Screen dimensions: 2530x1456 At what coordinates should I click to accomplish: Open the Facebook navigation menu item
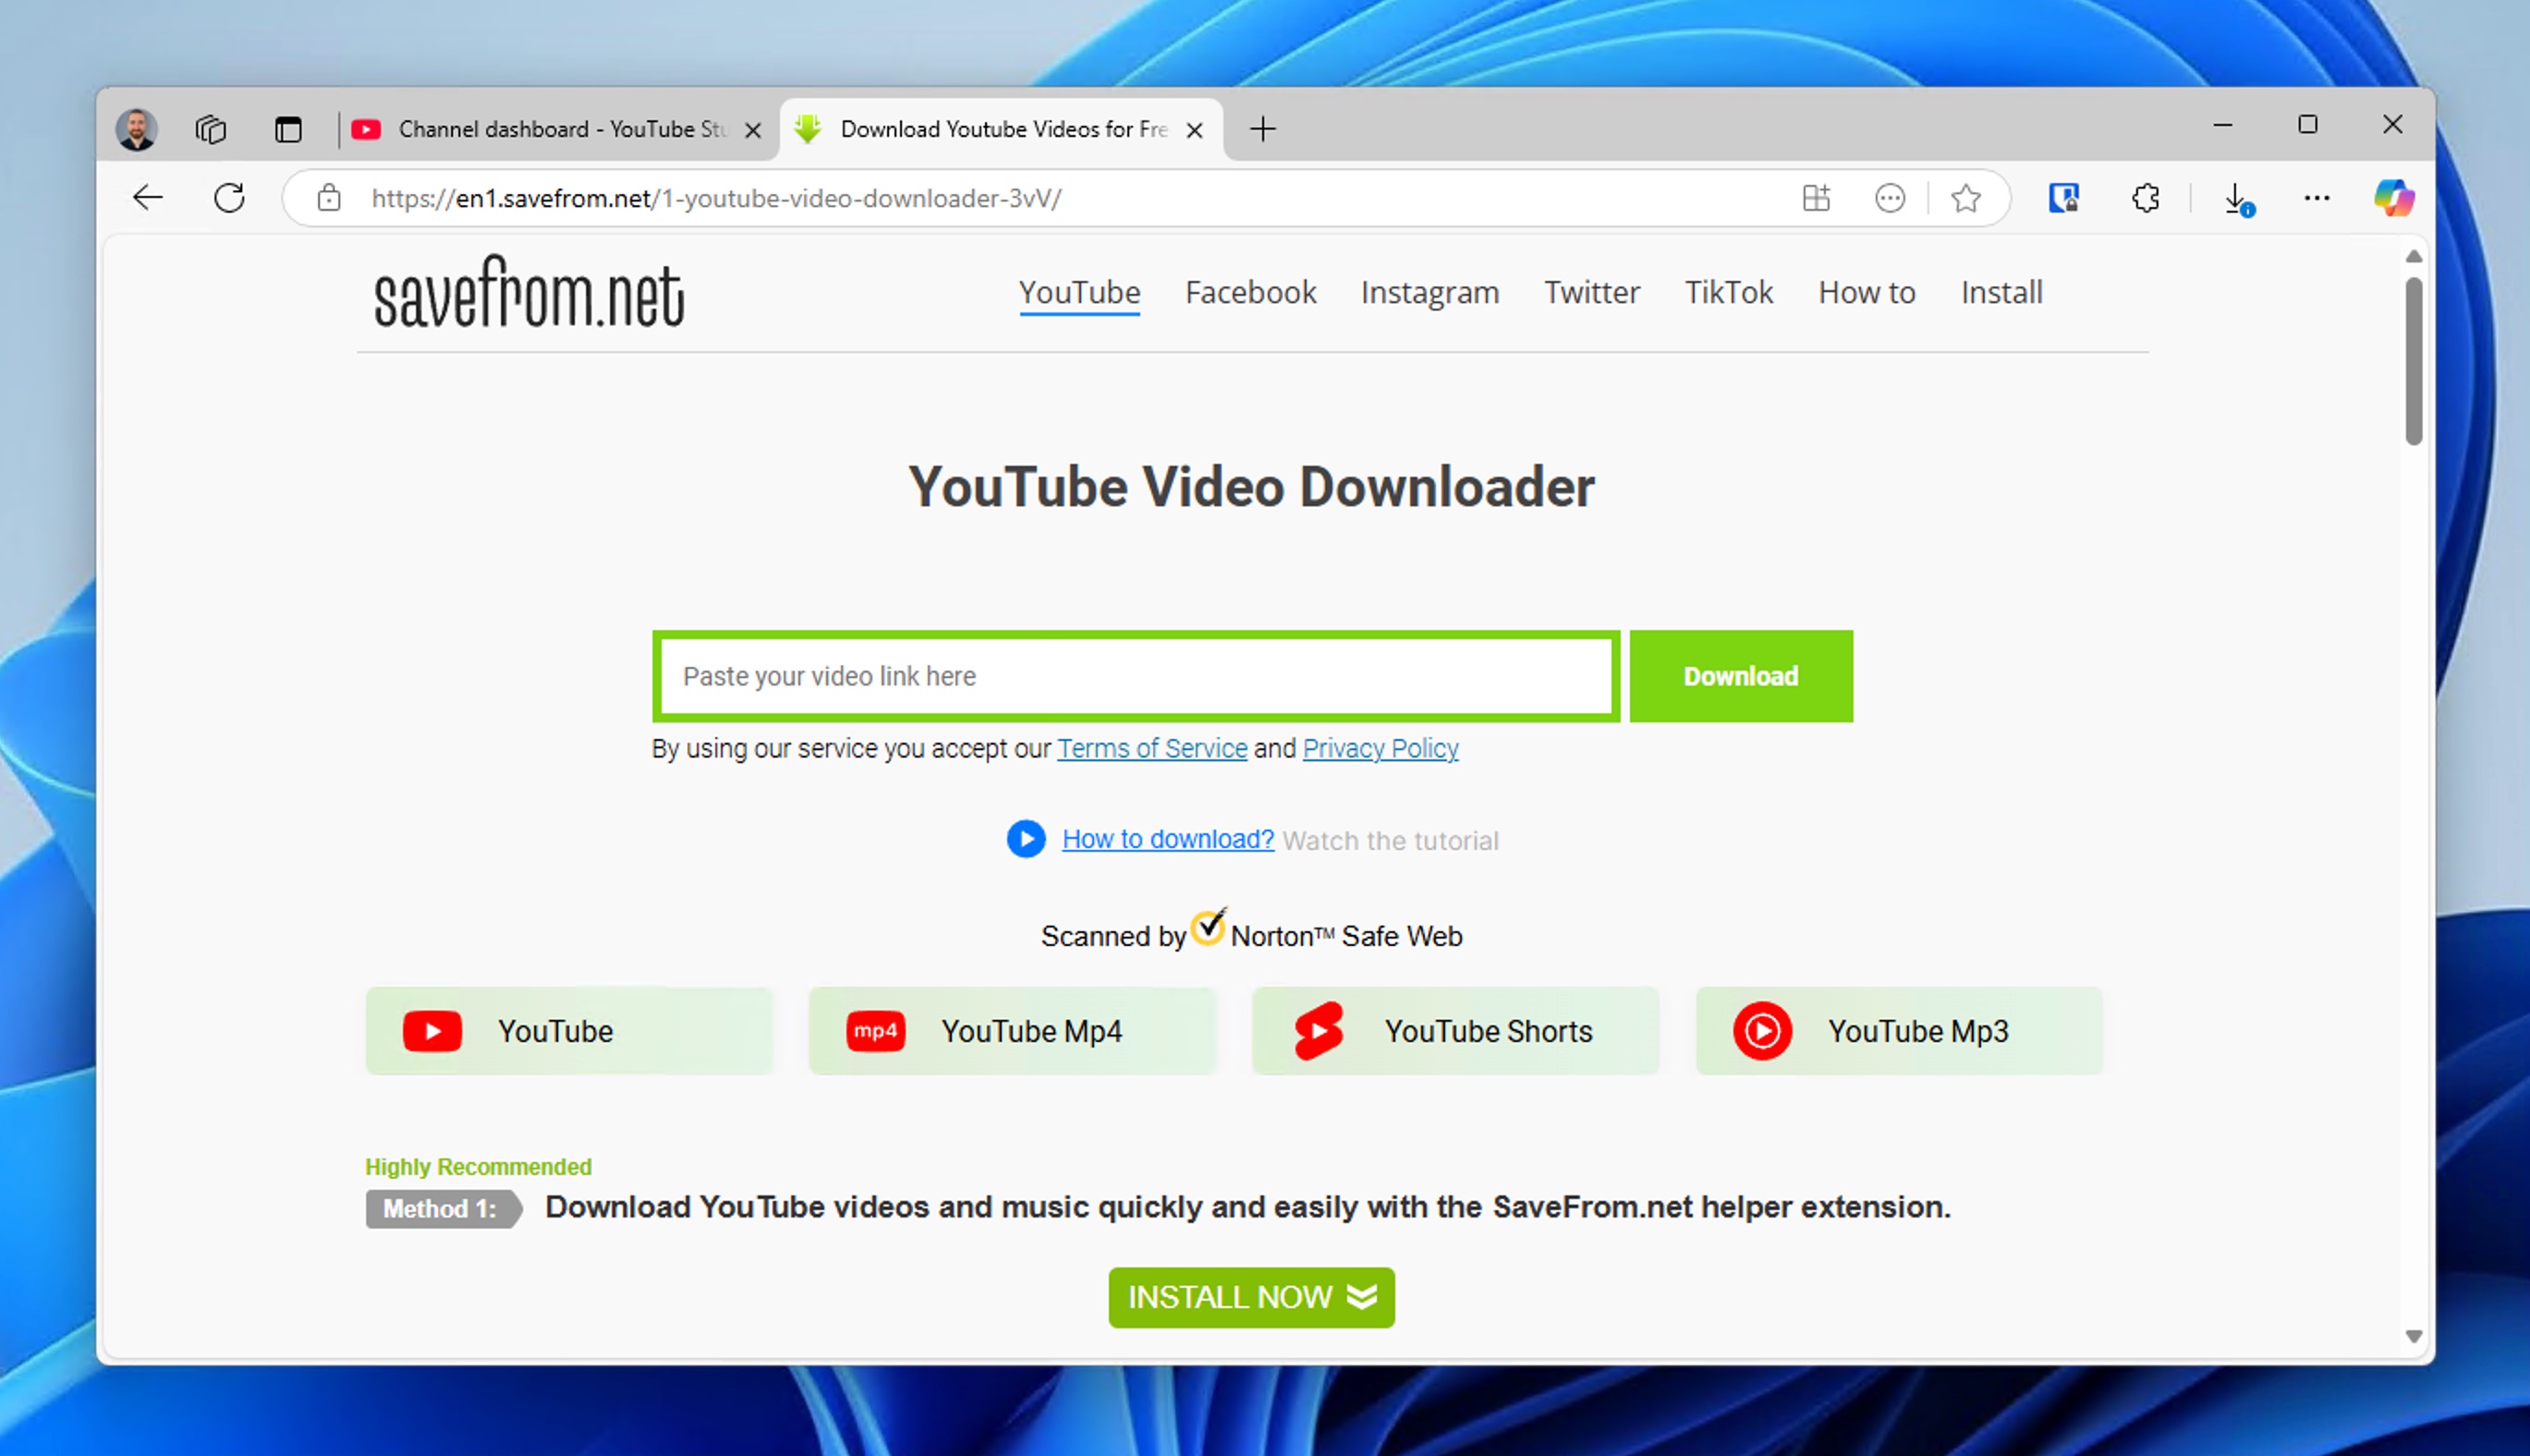click(x=1250, y=292)
